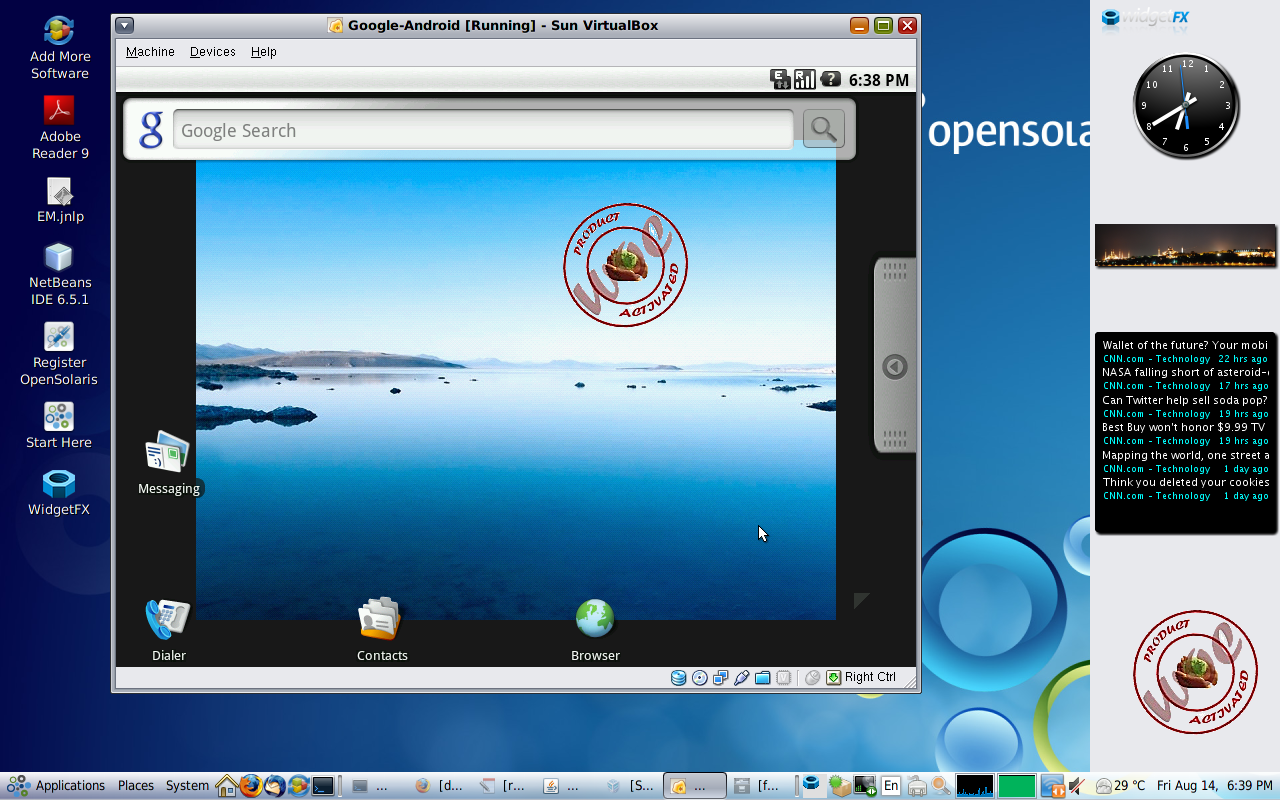Open the EM.jnlp desktop file
1280x800 pixels.
pos(60,200)
